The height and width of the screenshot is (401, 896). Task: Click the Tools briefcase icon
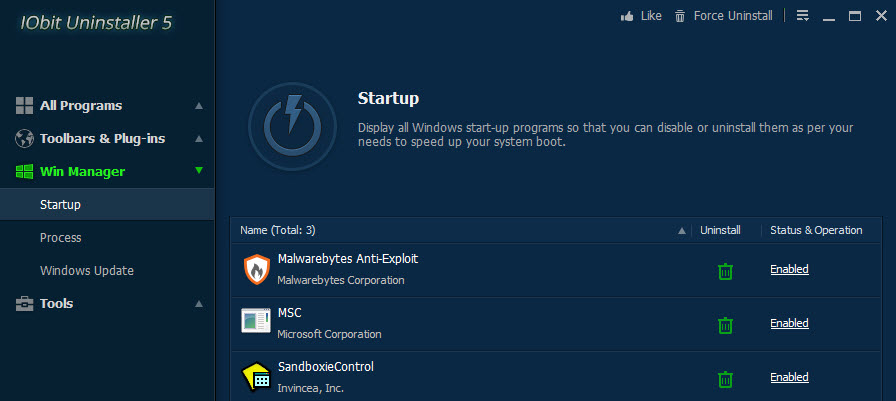point(24,303)
